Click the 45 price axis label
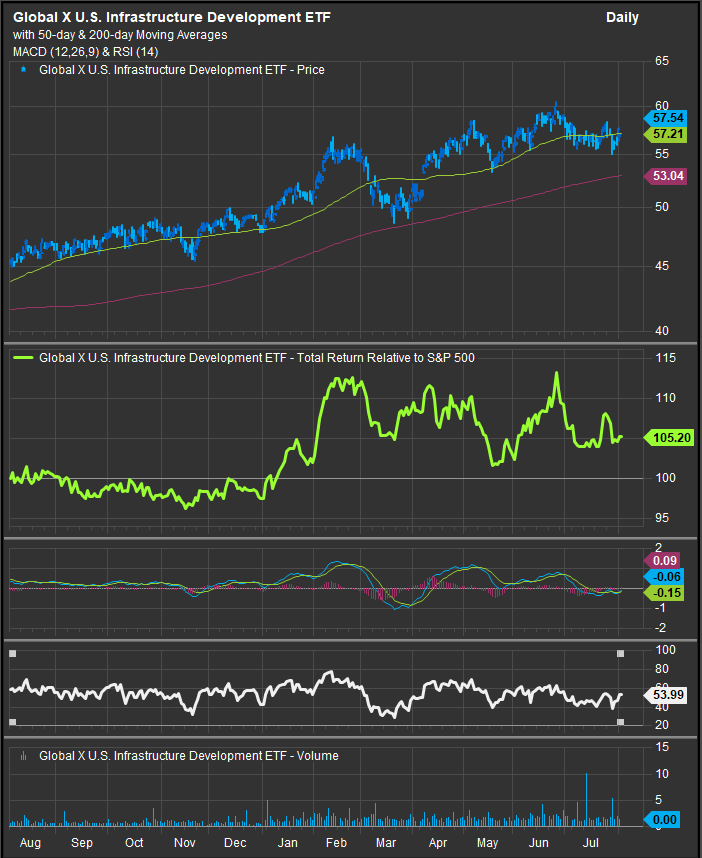Viewport: 702px width, 858px height. (x=662, y=266)
